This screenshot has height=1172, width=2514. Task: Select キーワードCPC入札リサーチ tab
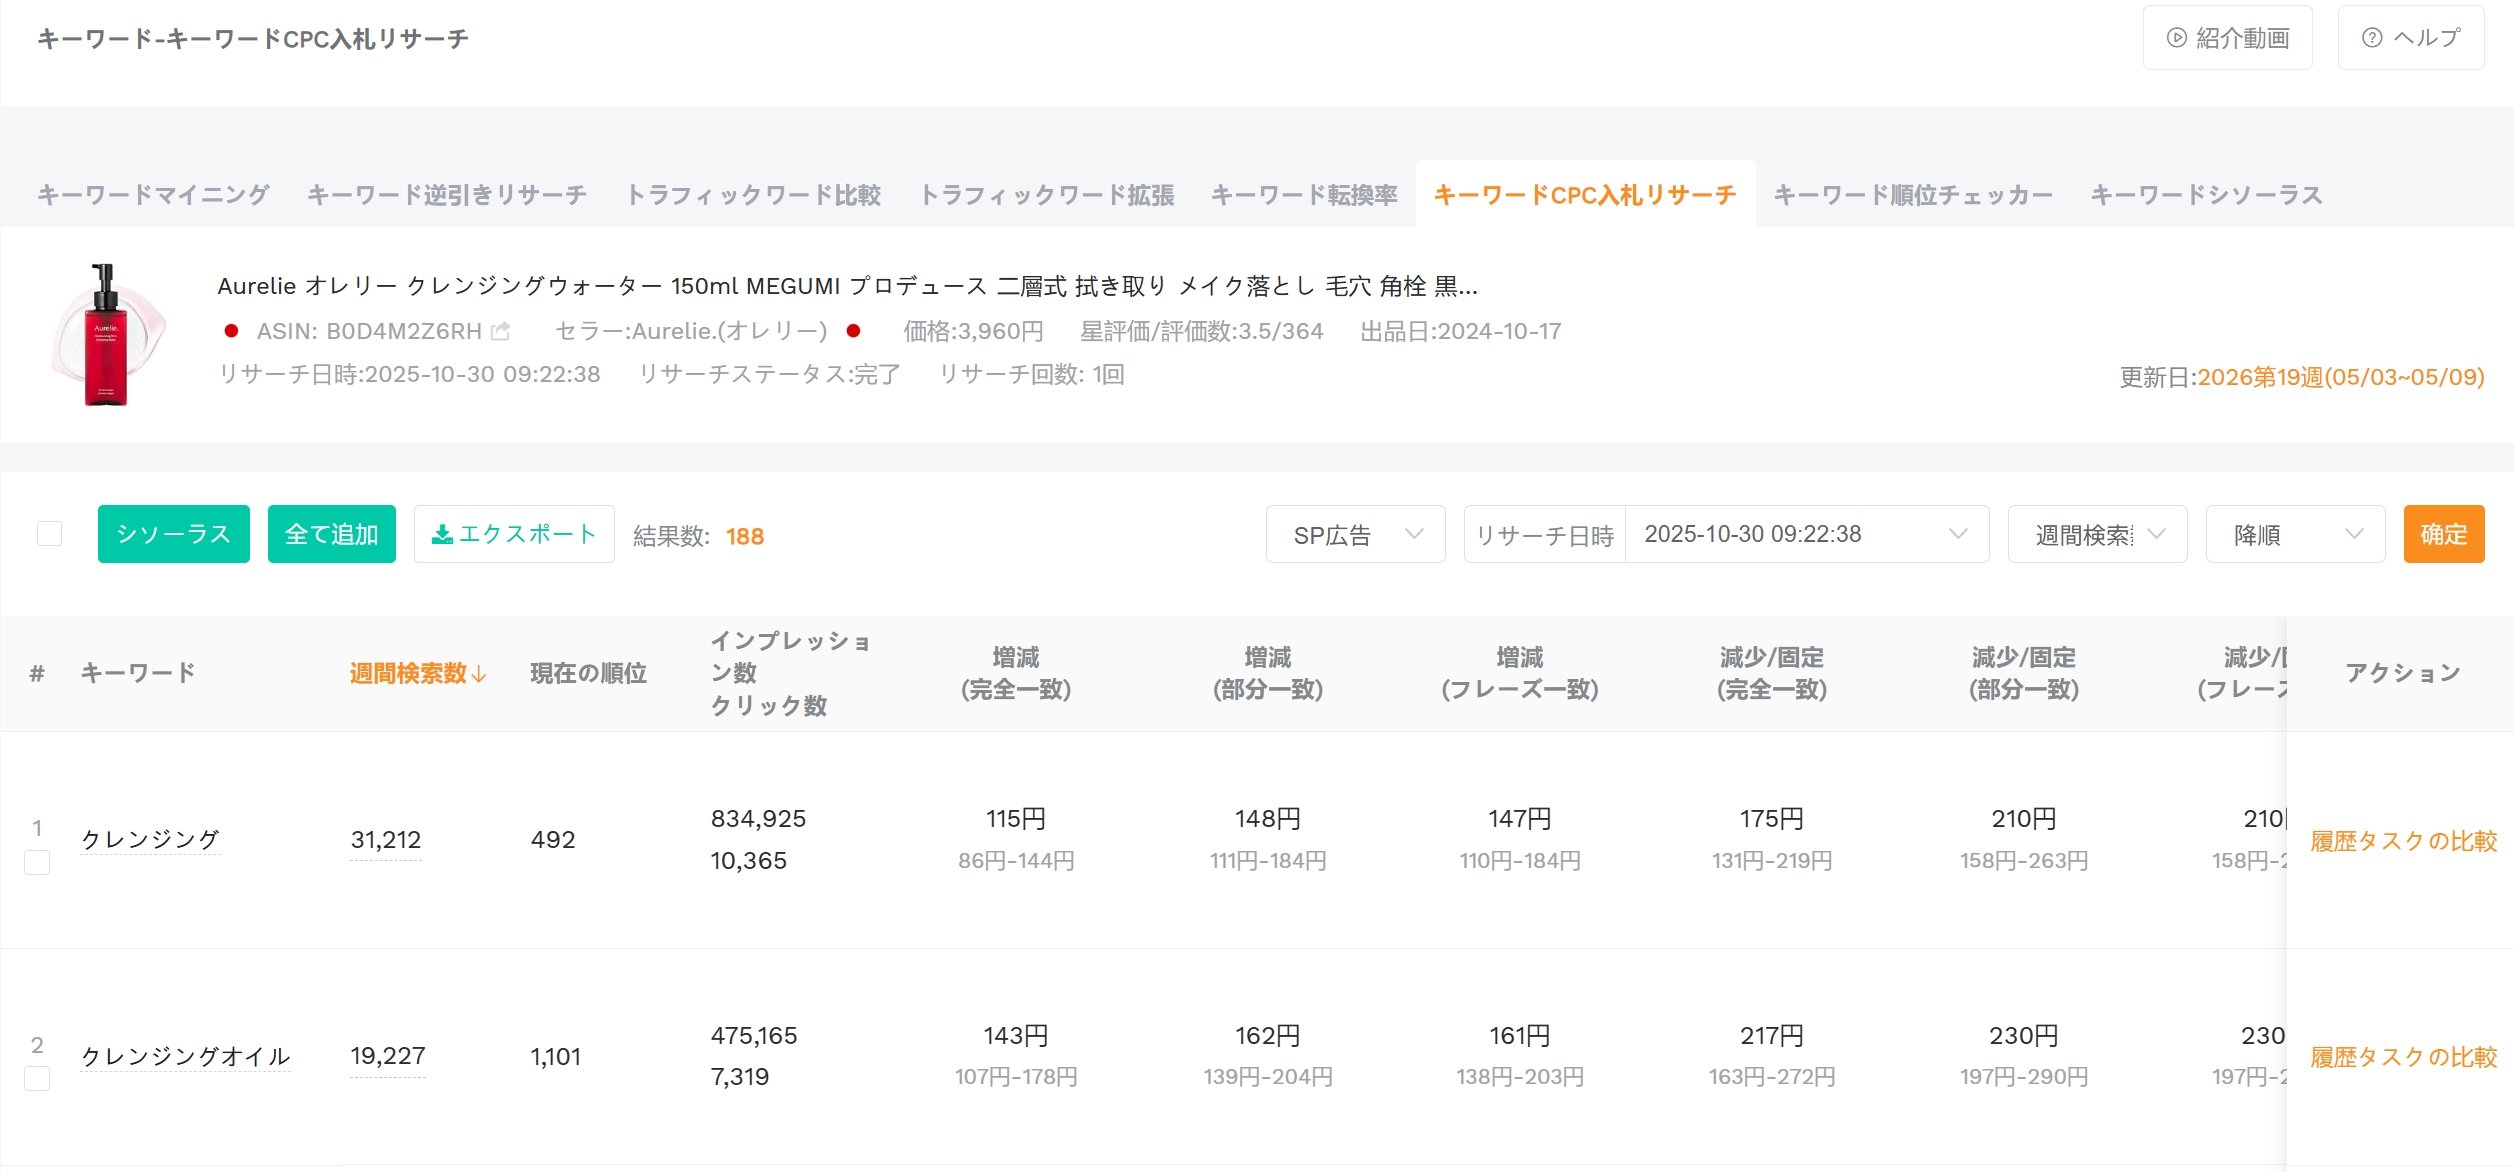pos(1585,195)
